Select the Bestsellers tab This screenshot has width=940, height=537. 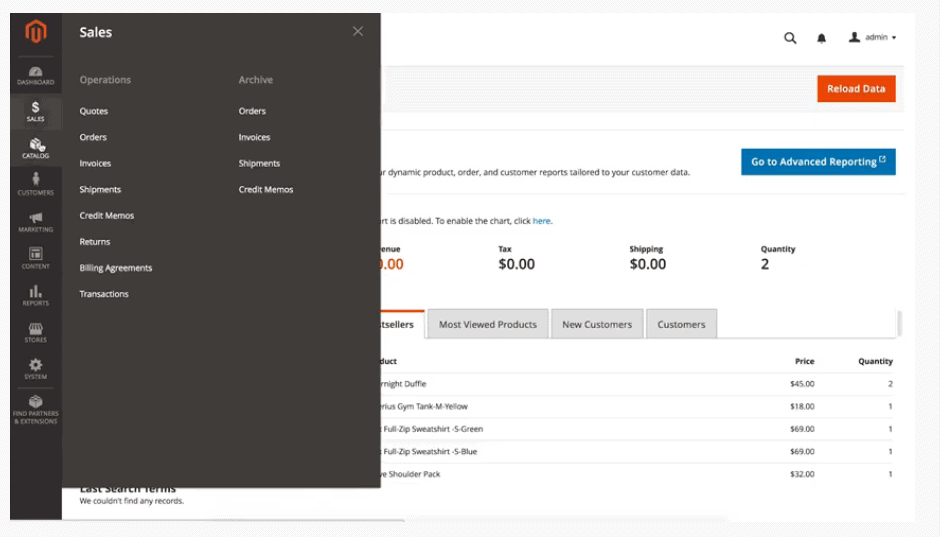402,324
